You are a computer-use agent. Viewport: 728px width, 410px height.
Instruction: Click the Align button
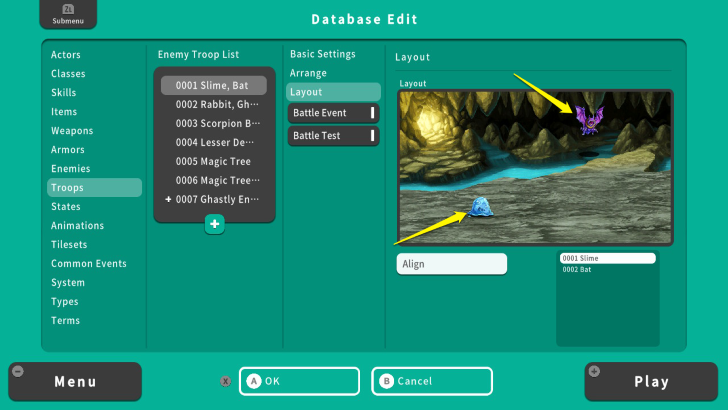[451, 264]
